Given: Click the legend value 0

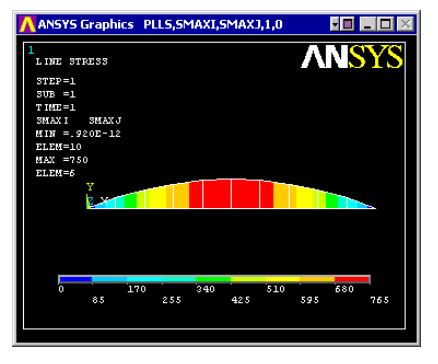Looking at the screenshot, I should 61,289.
